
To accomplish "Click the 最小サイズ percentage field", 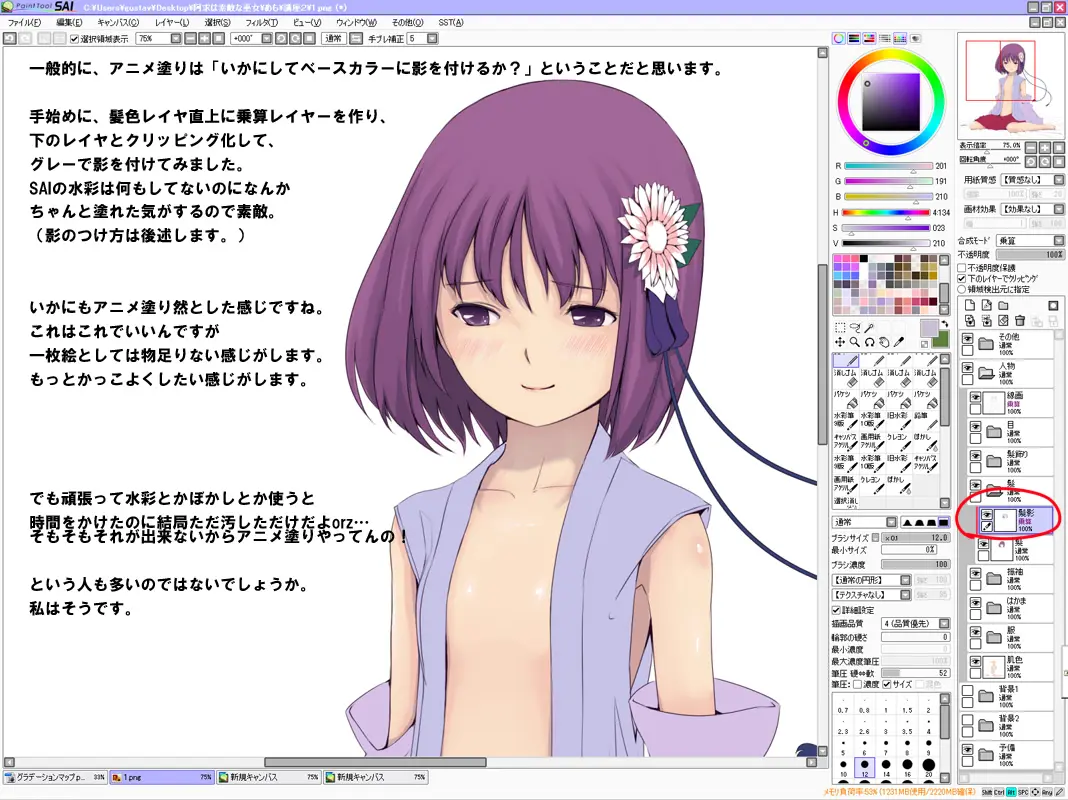I will pyautogui.click(x=909, y=549).
